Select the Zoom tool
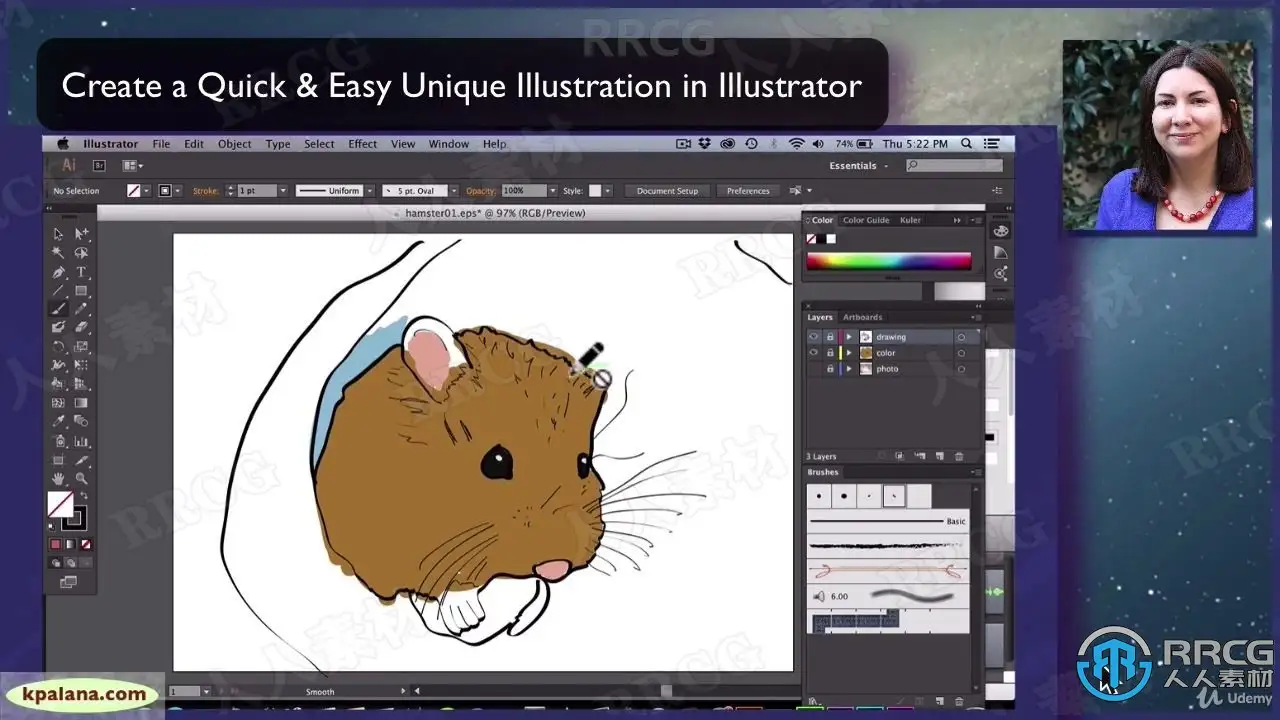 point(81,479)
